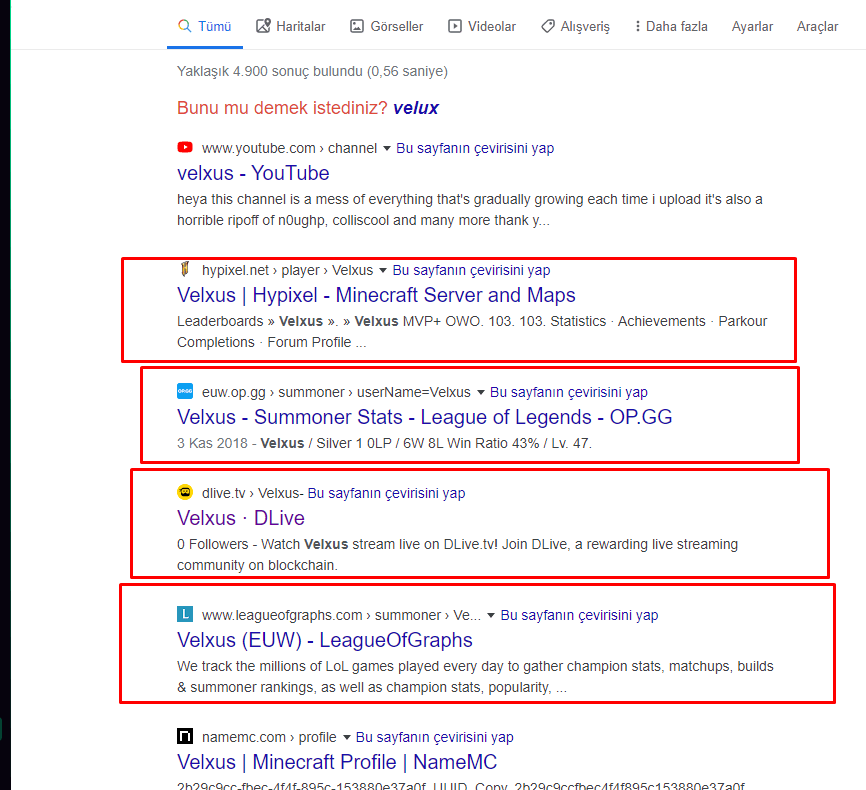Expand the dropdown arrow for euw.op.gg result
The width and height of the screenshot is (866, 790).
480,393
